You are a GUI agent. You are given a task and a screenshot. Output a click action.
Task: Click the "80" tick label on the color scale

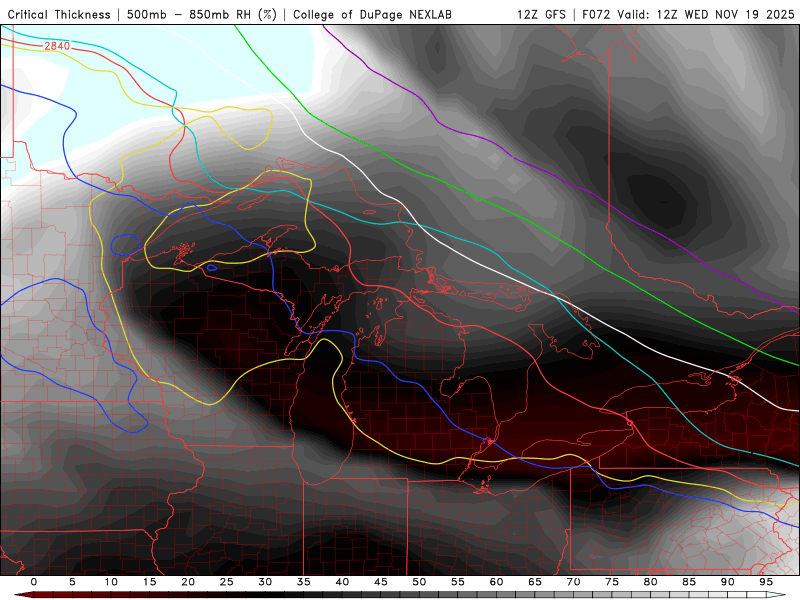(650, 582)
